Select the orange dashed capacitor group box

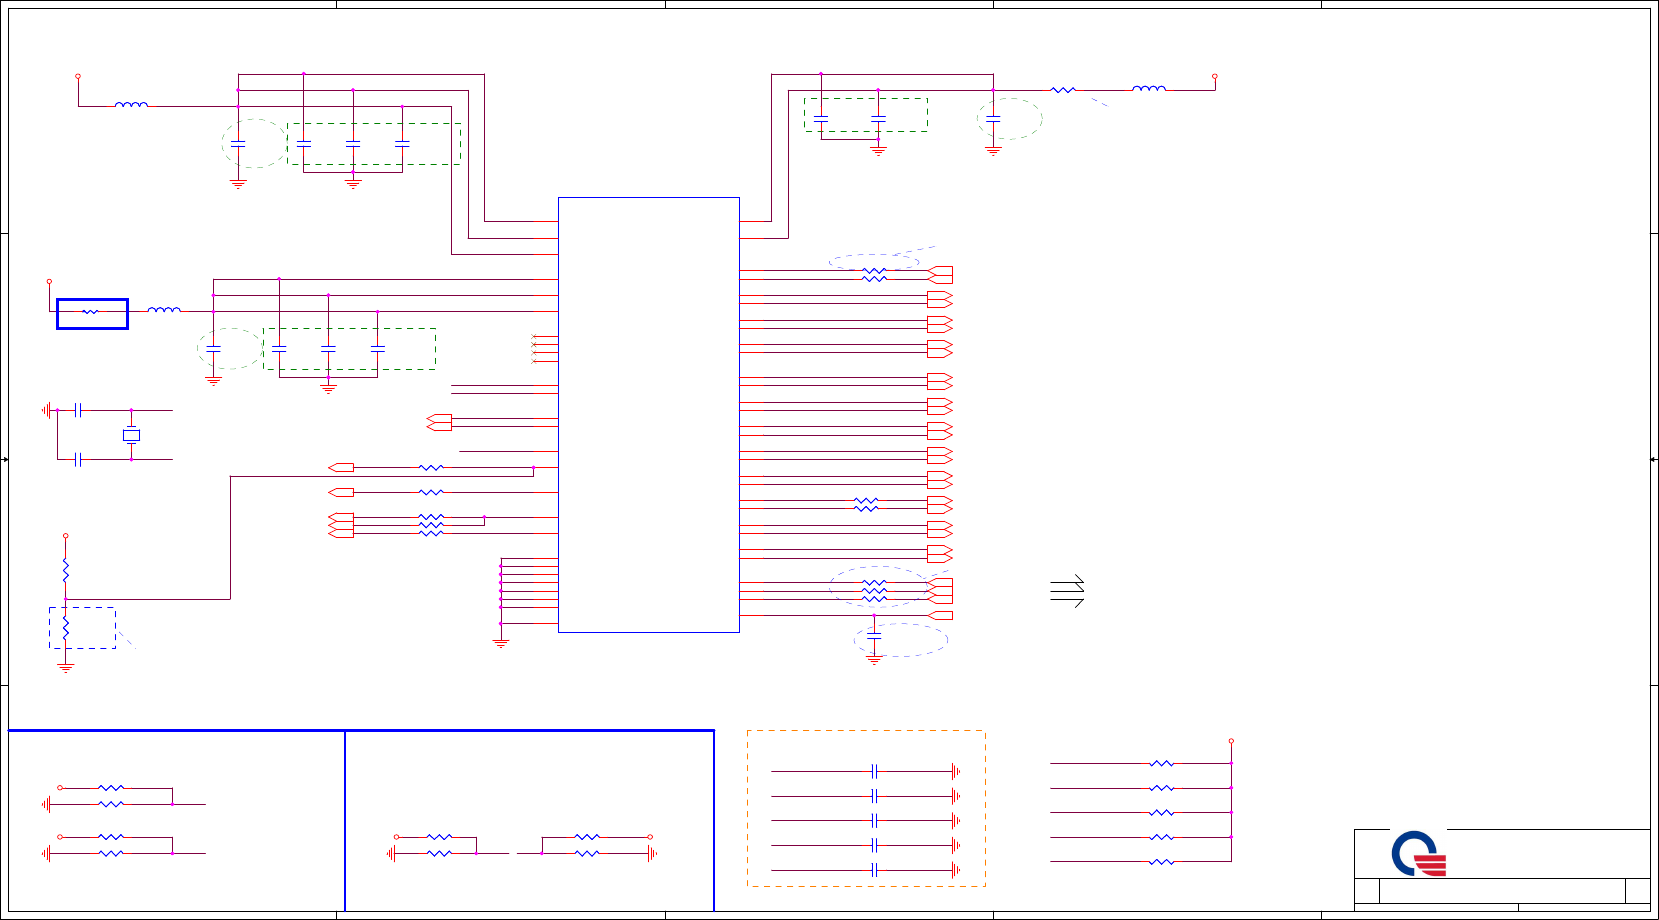[866, 808]
